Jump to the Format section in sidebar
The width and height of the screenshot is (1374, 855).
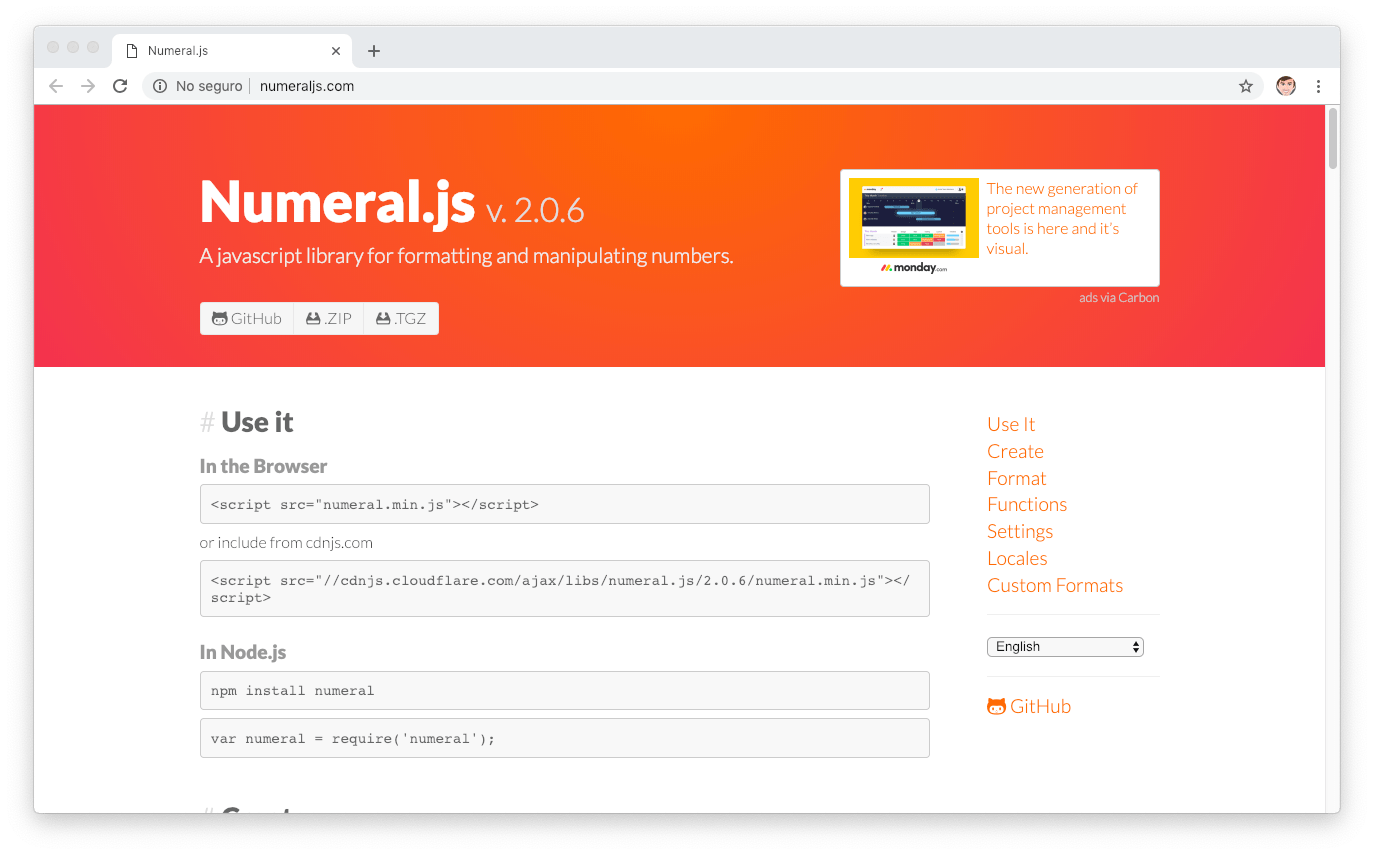(x=1016, y=478)
